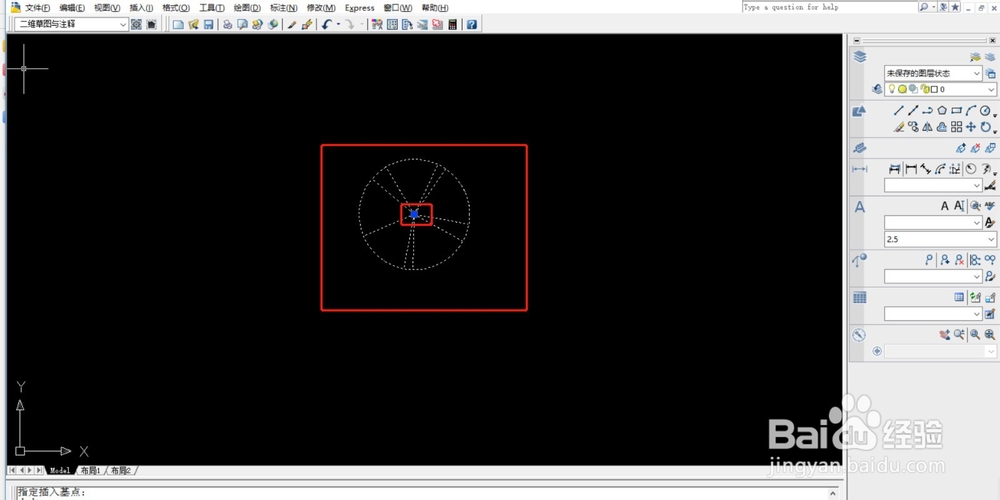Select the Erase modify tool
The image size is (1000, 500).
(899, 127)
